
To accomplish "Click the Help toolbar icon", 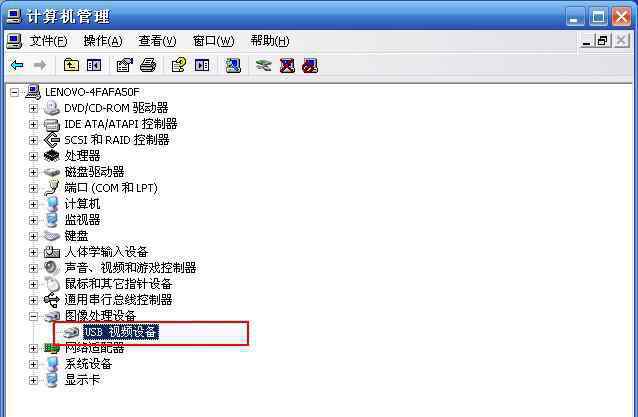I will [x=179, y=65].
